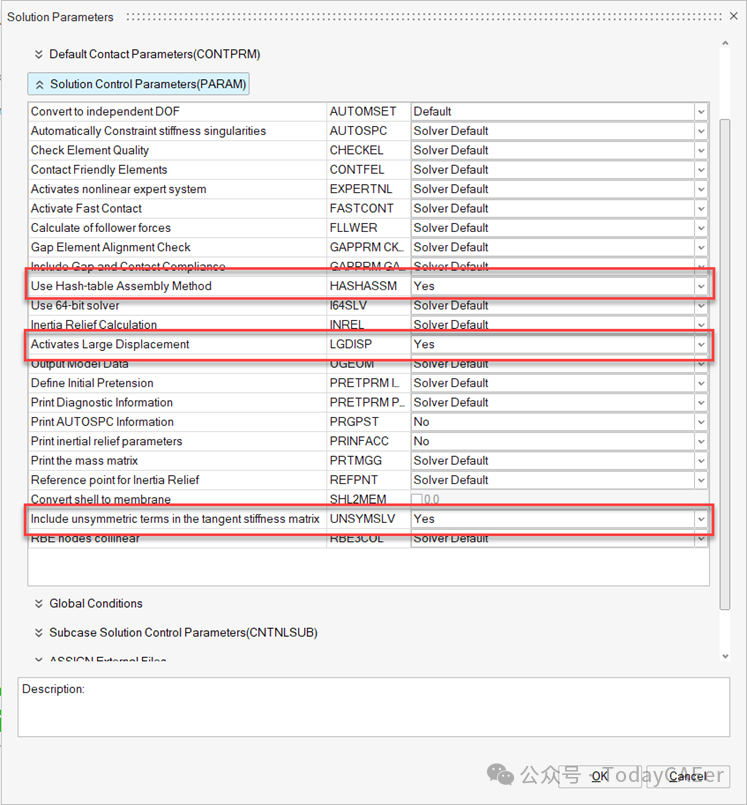Open FLLWER value dropdown
The height and width of the screenshot is (805, 747).
(701, 228)
